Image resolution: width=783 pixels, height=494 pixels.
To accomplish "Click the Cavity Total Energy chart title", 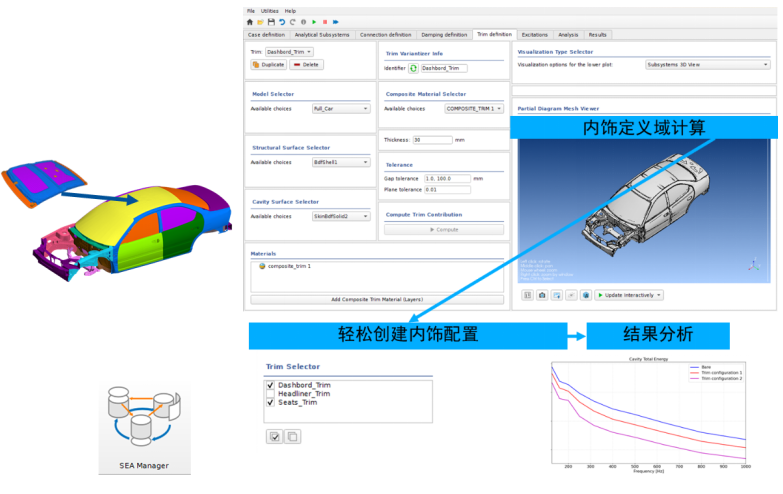I will [x=648, y=359].
